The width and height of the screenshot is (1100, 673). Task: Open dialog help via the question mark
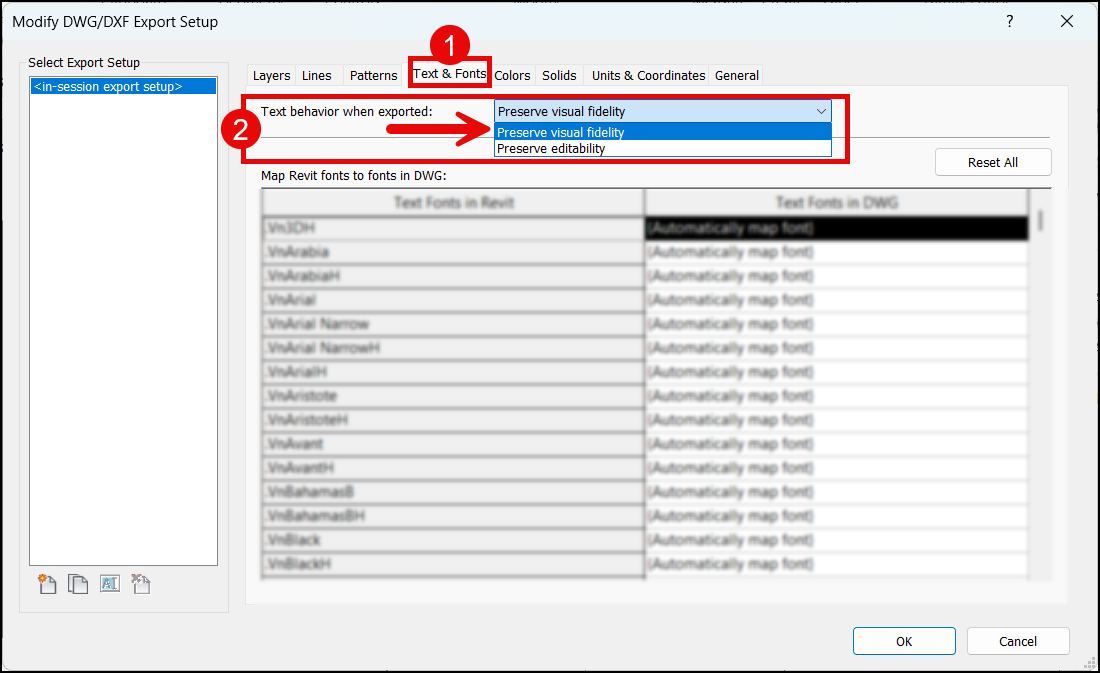1010,21
